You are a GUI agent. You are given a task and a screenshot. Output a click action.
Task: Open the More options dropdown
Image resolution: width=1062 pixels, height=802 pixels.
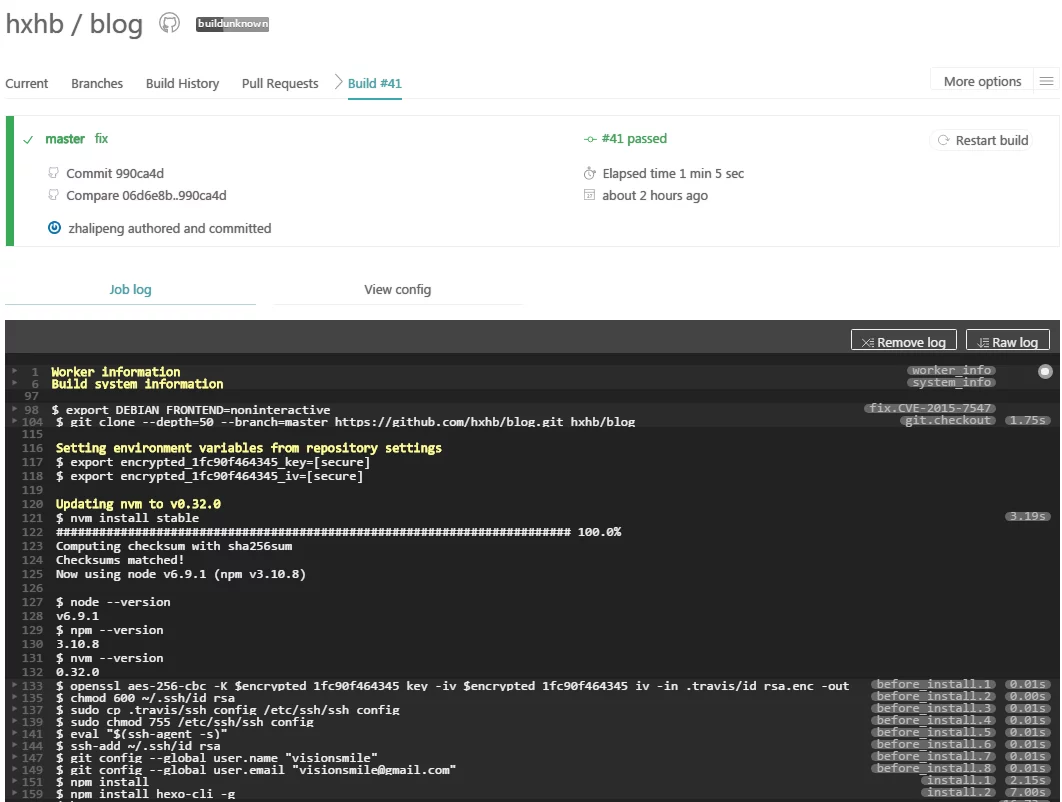(982, 82)
